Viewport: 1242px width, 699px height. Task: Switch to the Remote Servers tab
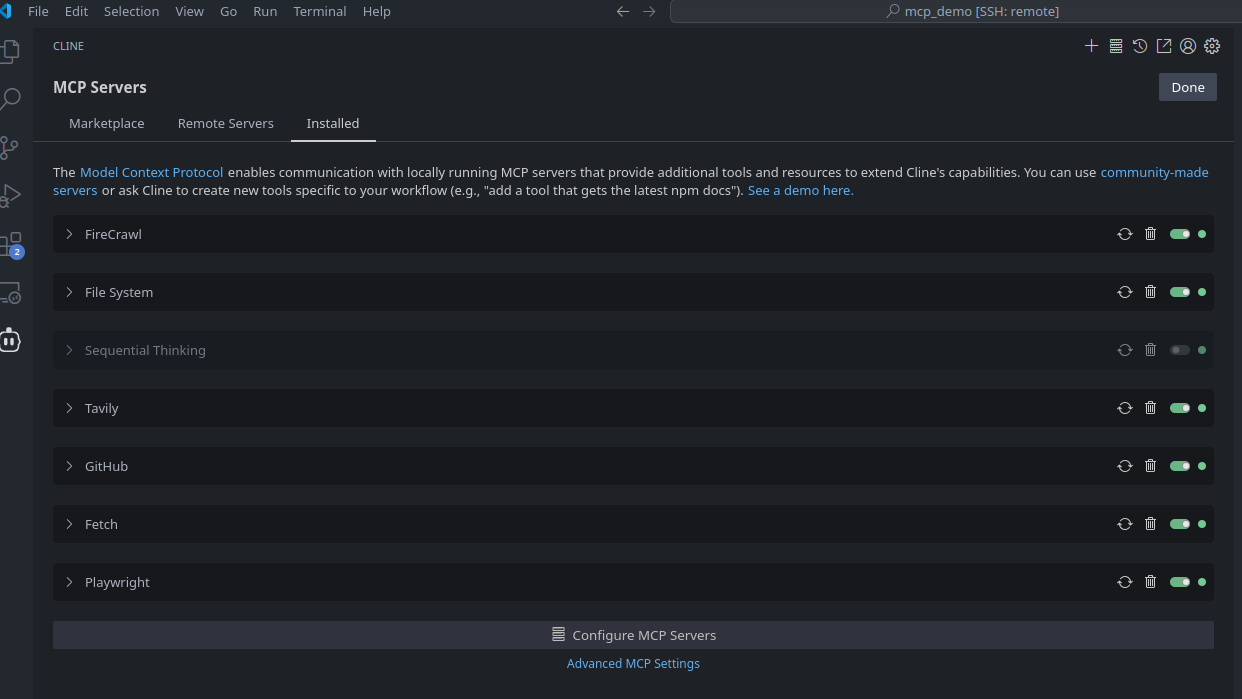pos(226,123)
